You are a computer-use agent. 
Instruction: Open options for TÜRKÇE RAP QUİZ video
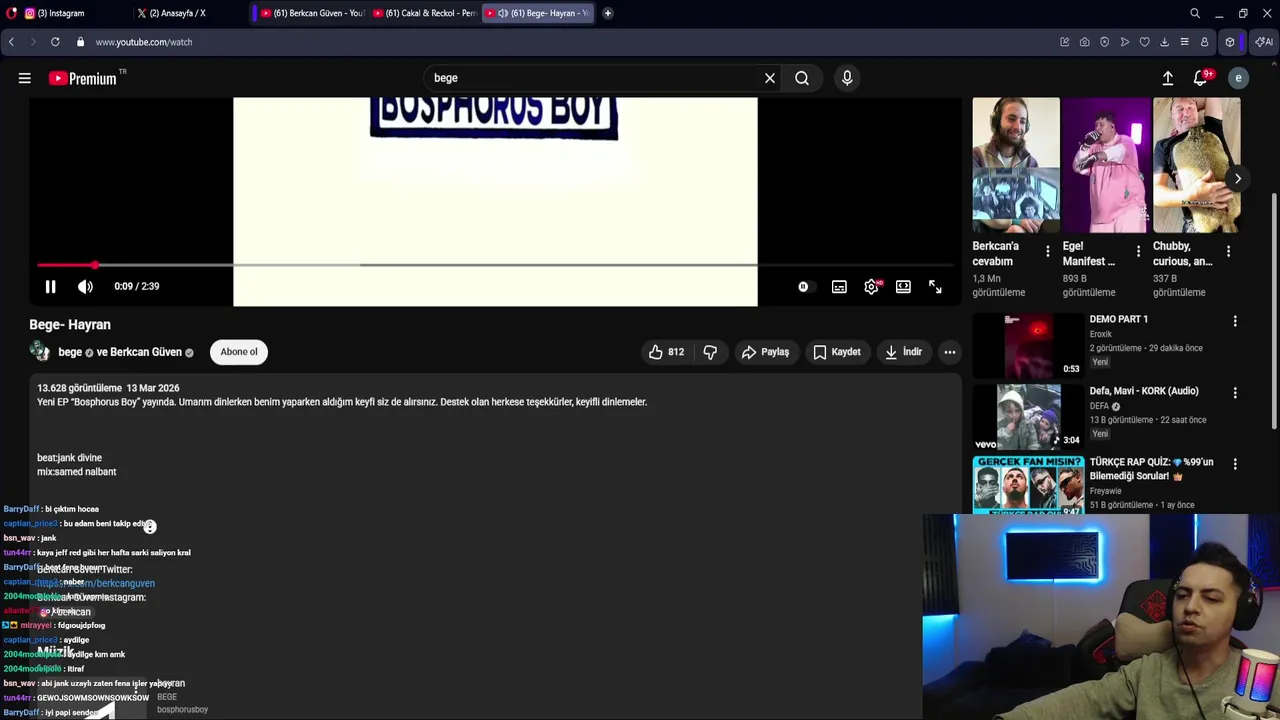tap(1235, 464)
